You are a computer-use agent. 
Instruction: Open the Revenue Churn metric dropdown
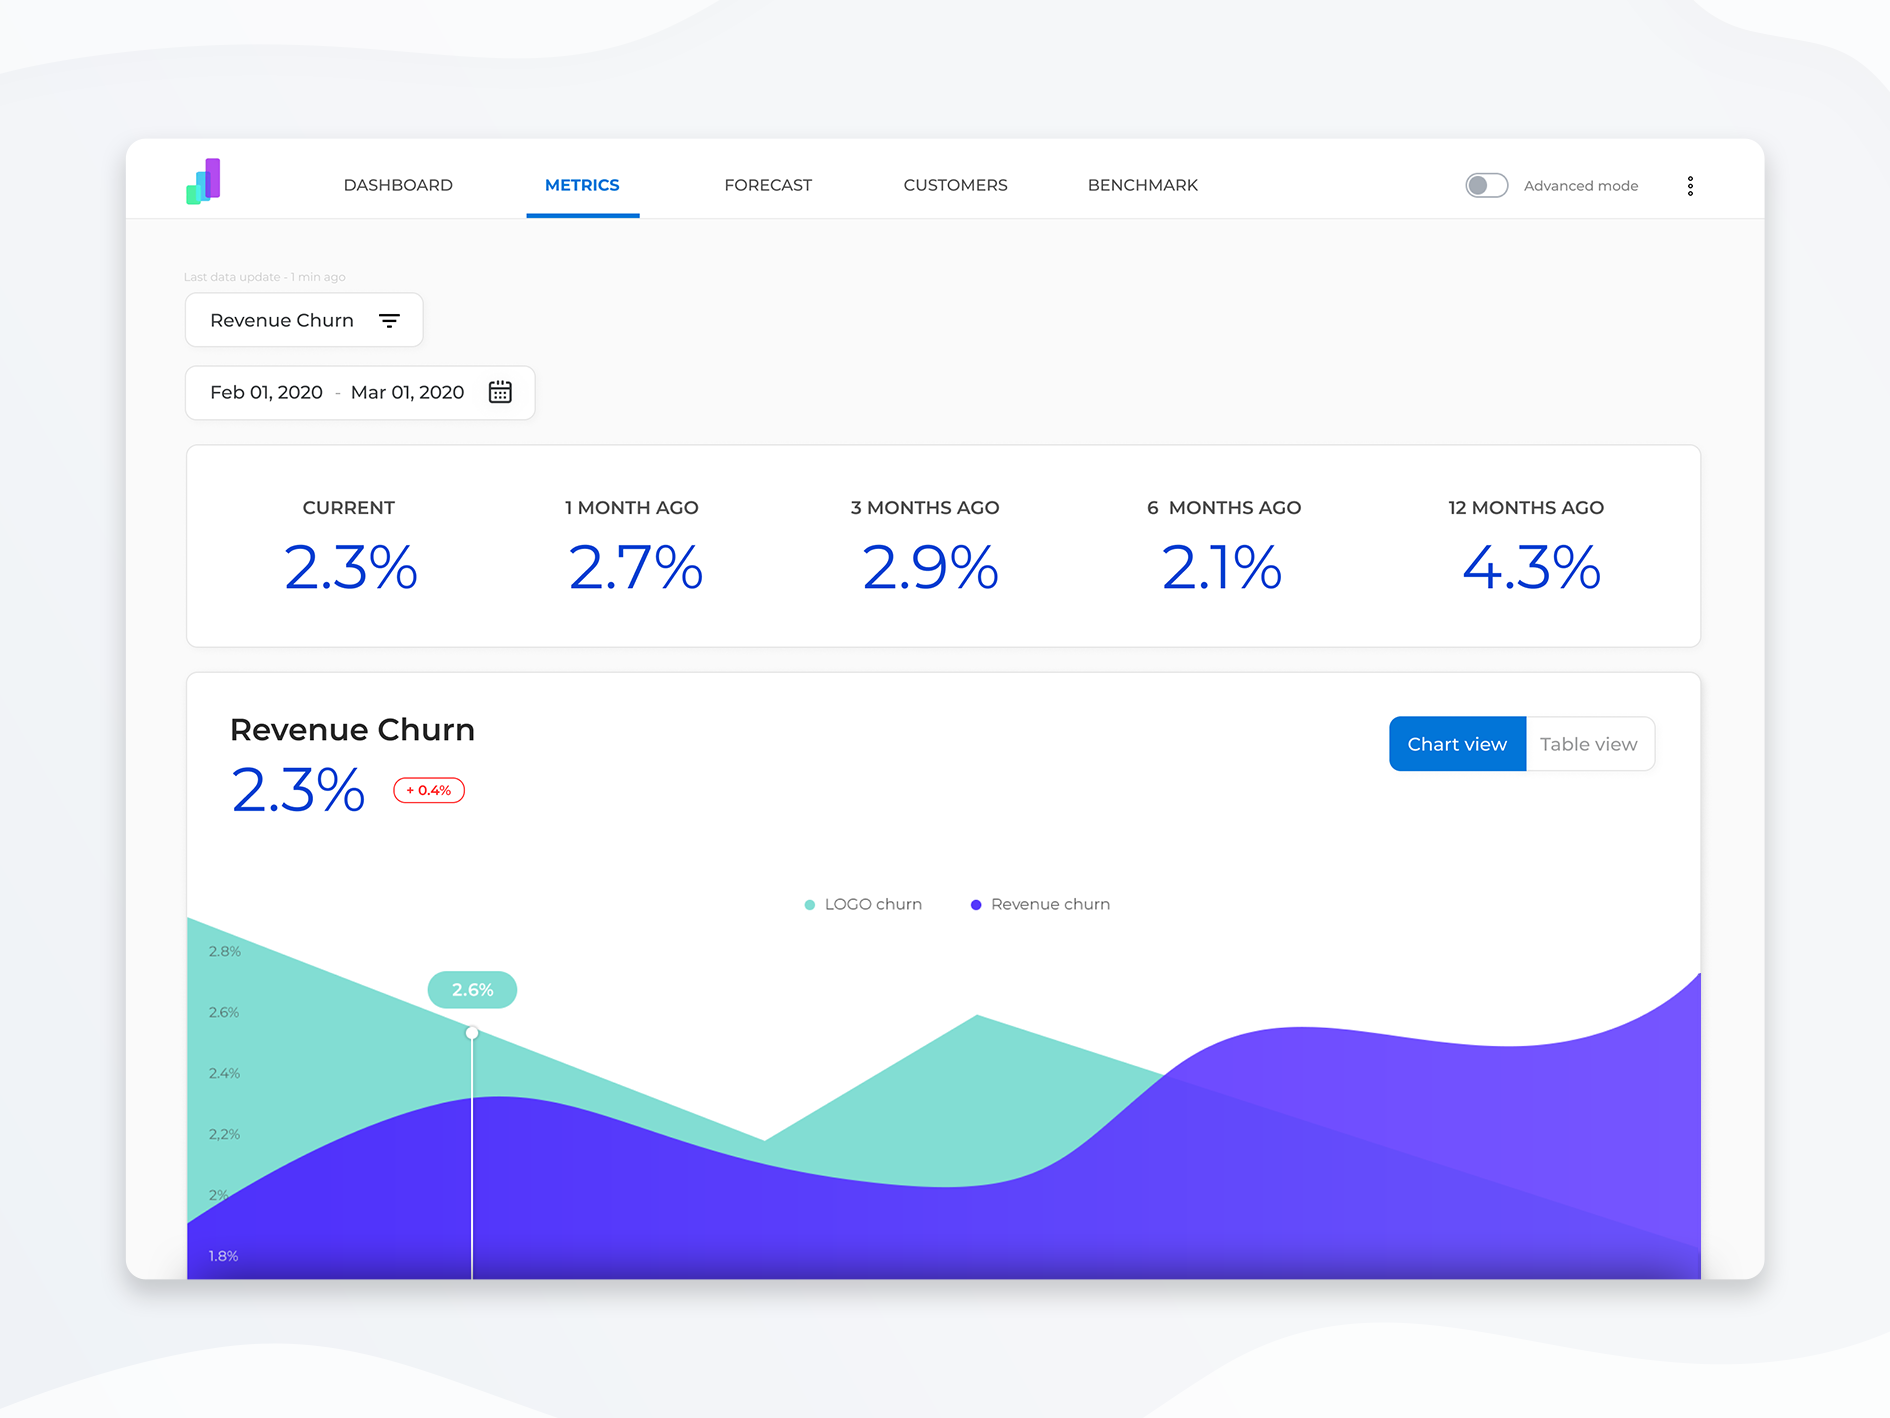[304, 320]
